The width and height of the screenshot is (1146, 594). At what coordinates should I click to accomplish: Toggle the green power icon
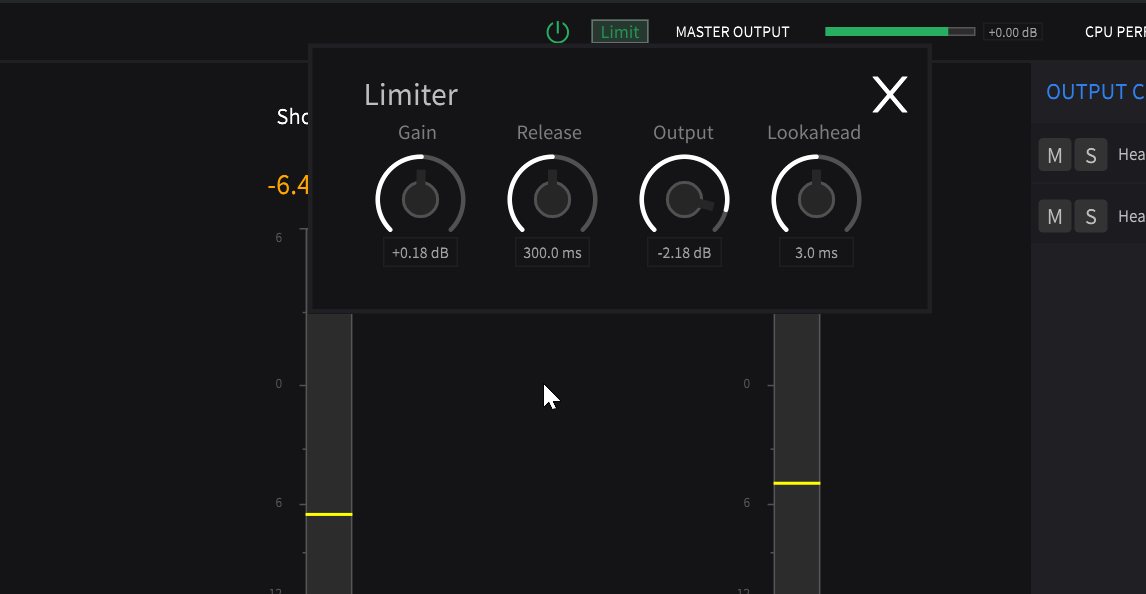pyautogui.click(x=558, y=32)
